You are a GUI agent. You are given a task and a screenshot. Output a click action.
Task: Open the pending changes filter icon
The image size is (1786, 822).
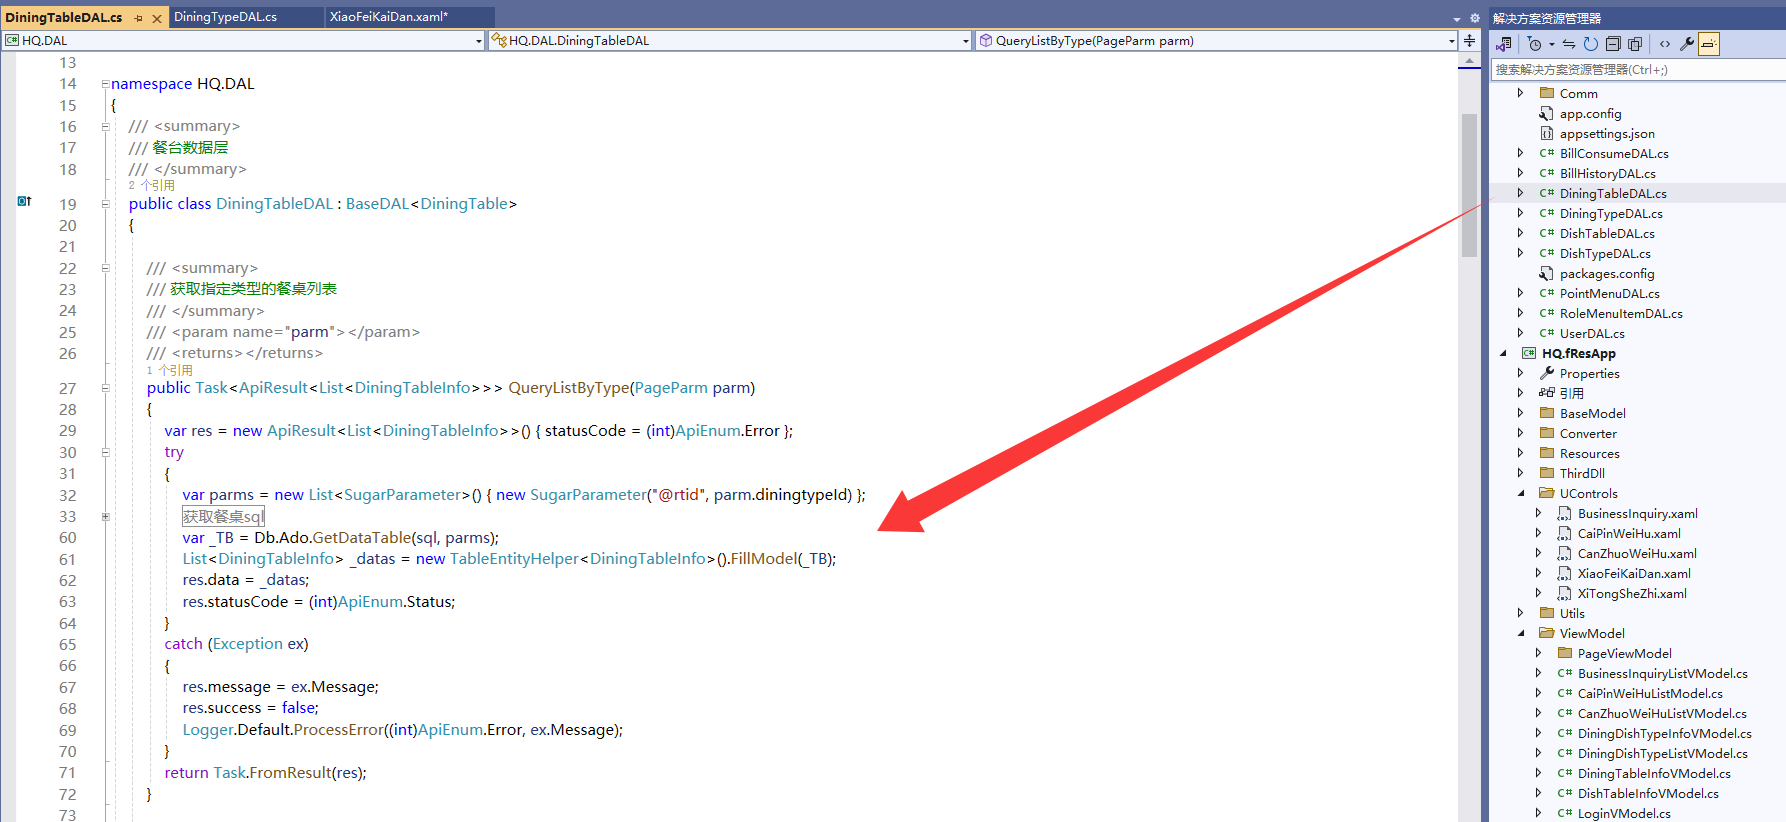click(x=1535, y=44)
